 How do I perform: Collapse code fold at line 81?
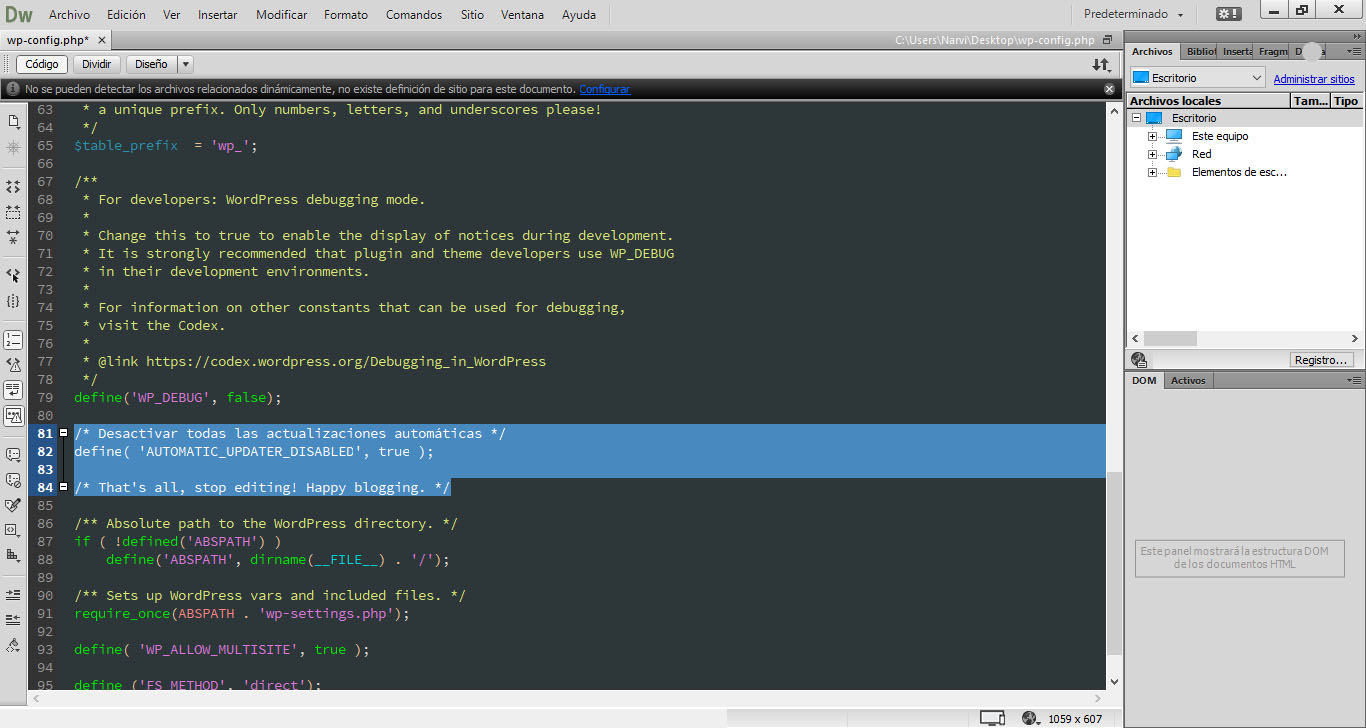click(x=64, y=433)
